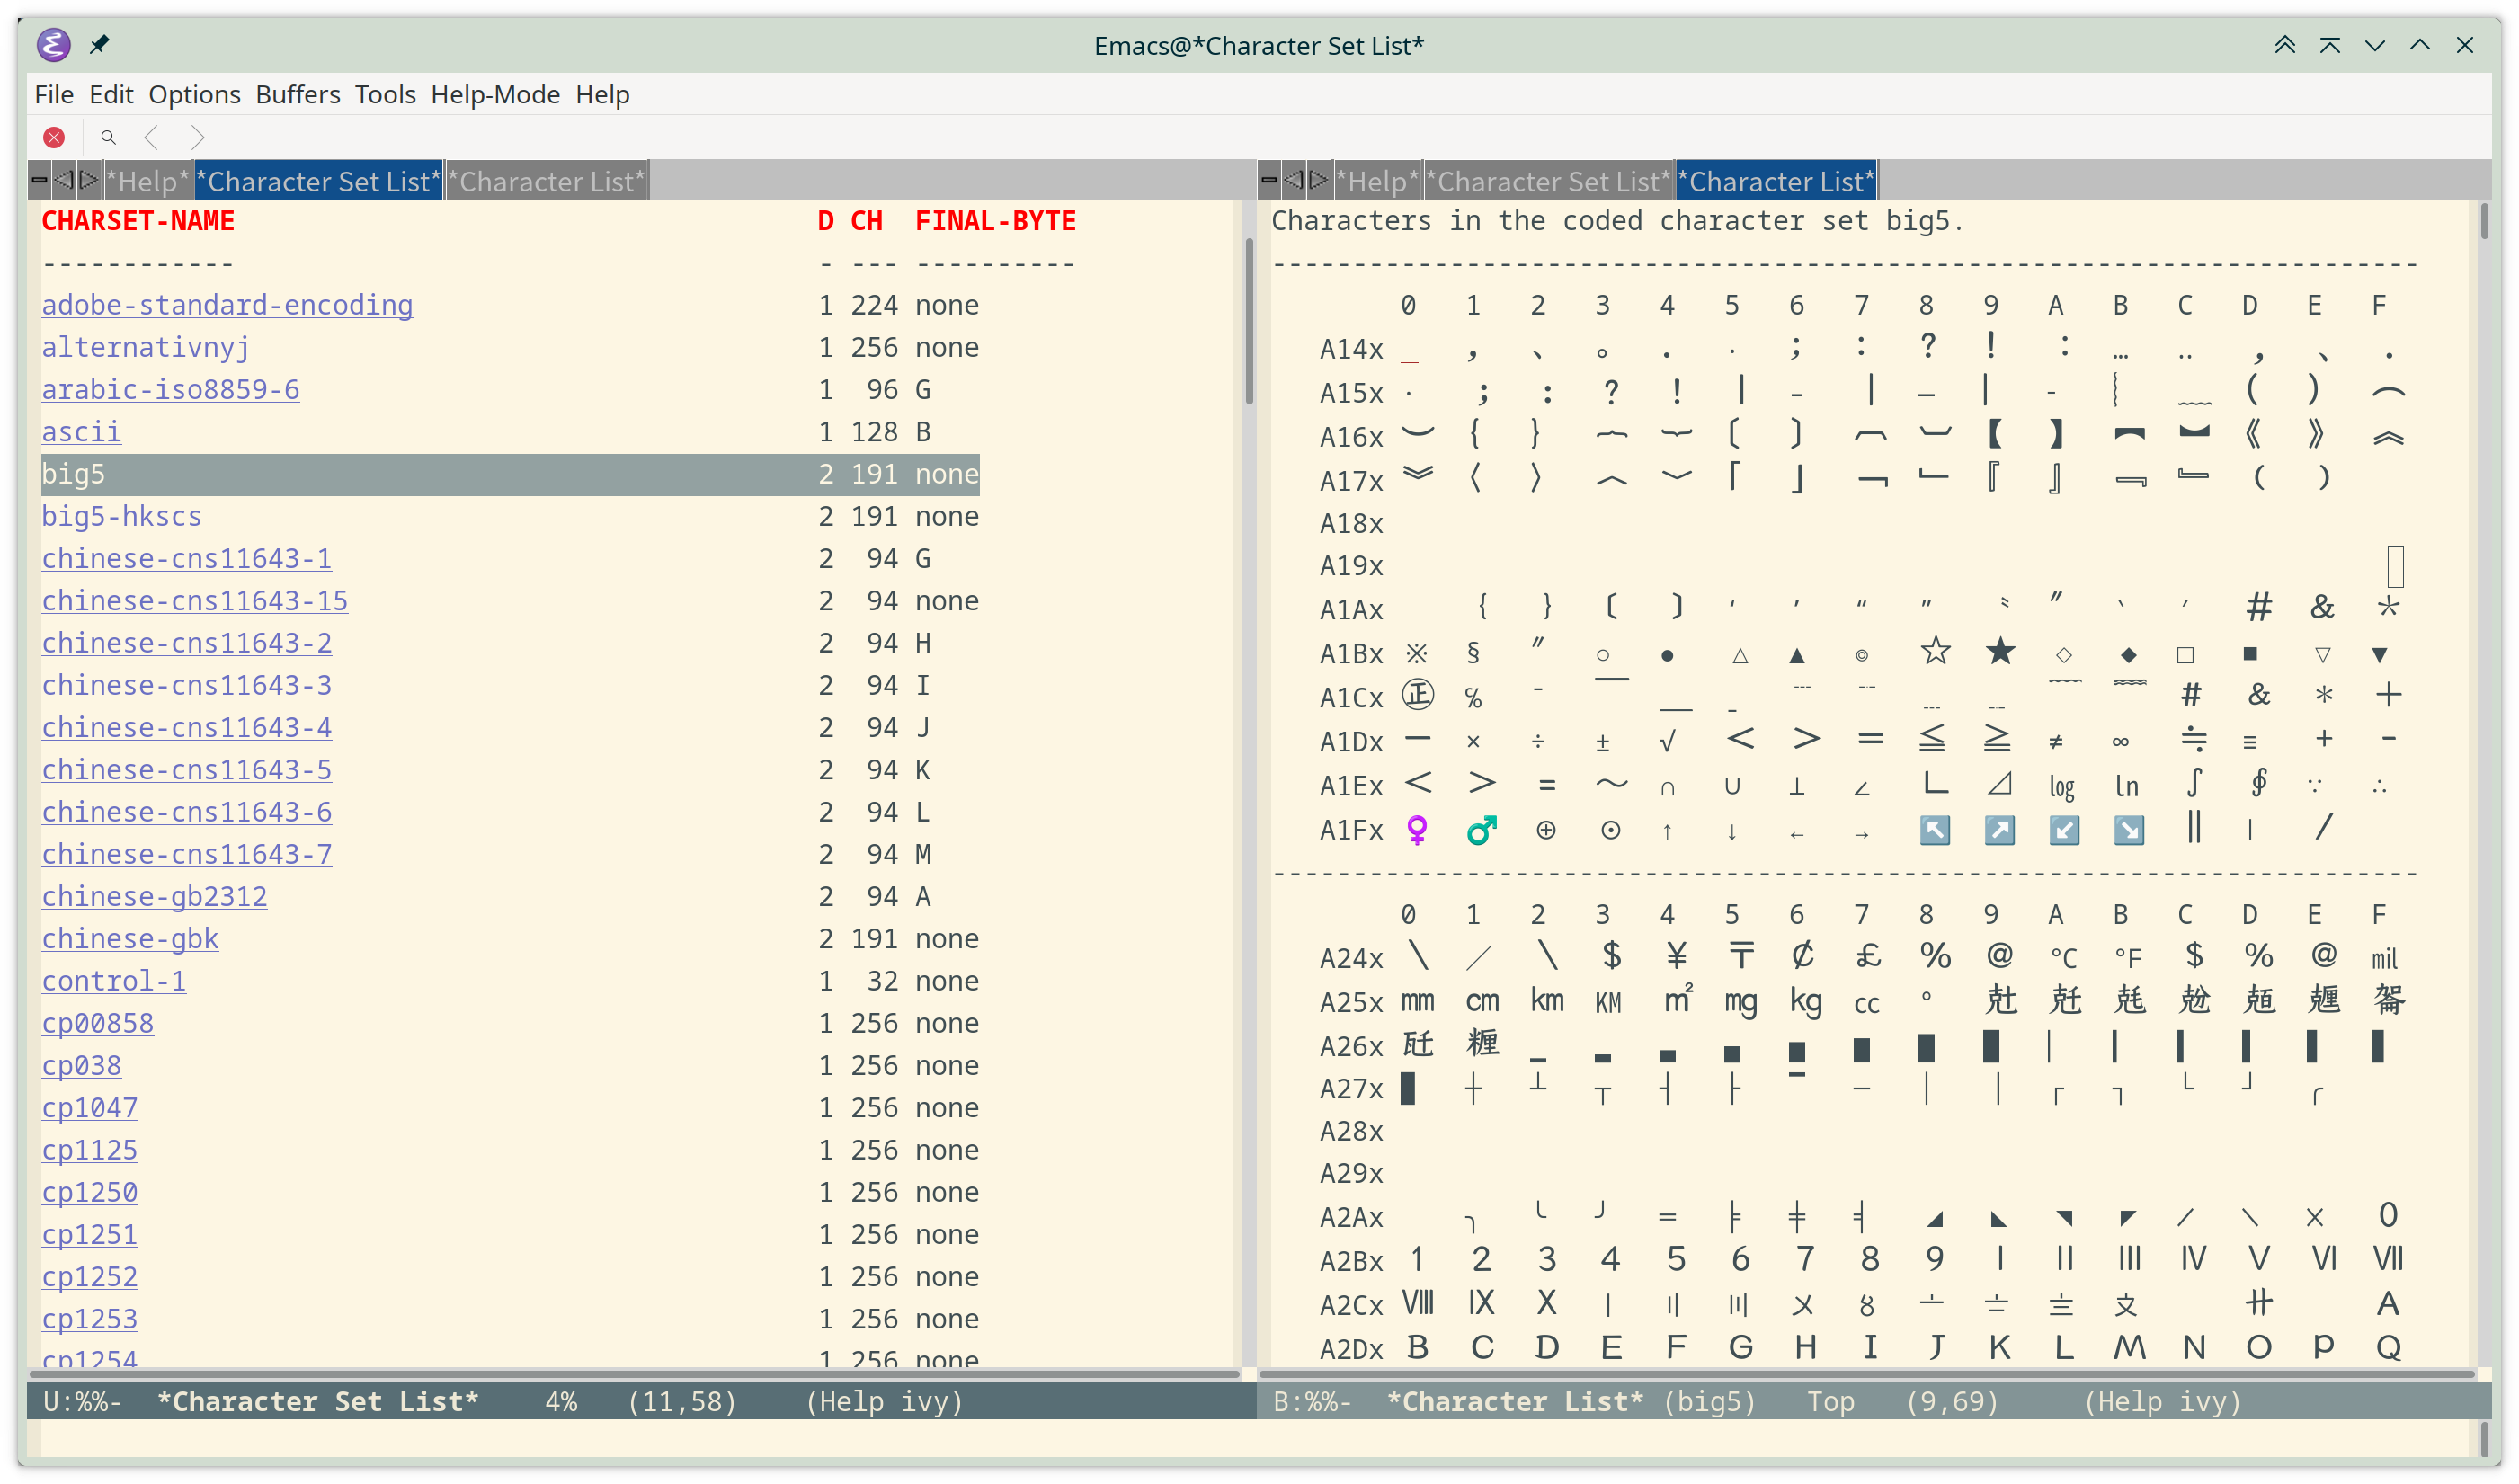Viewport: 2519px width, 1484px height.
Task: Click the CHARSET-NAME column header
Action: click(x=138, y=221)
